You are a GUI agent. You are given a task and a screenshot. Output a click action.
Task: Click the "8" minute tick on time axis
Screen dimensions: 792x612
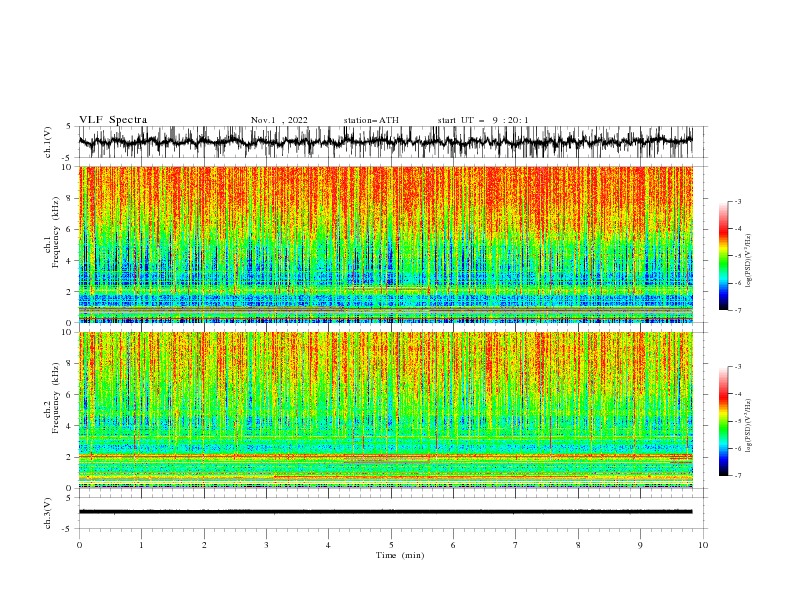[x=578, y=545]
